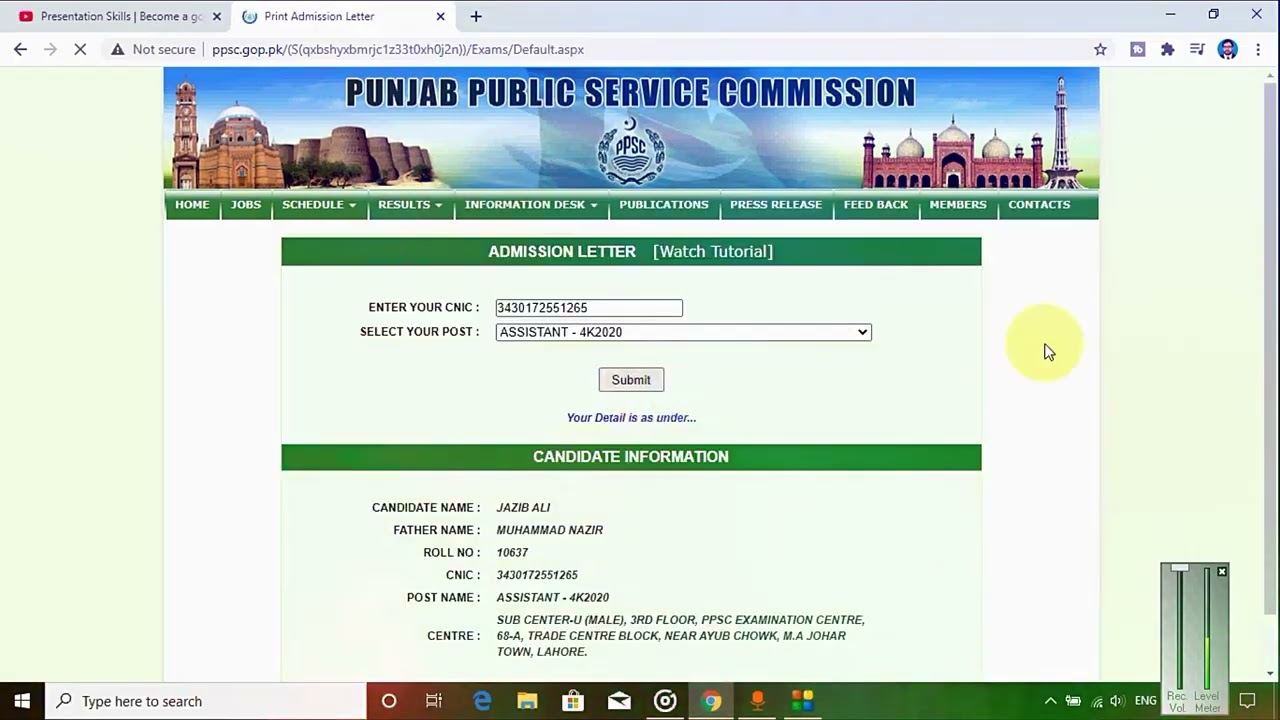This screenshot has height=720, width=1280.
Task: Stop loading the current page
Action: click(80, 49)
